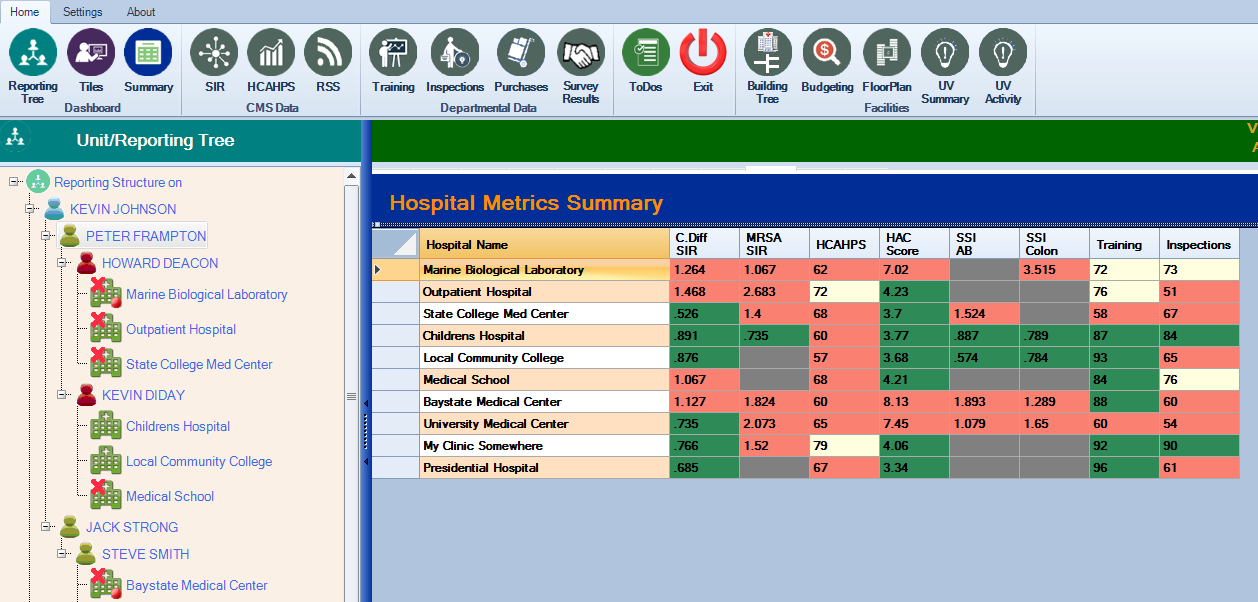Screen dimensions: 1258x602
Task: Open the UV Summary lightbulb icon
Action: [945, 53]
